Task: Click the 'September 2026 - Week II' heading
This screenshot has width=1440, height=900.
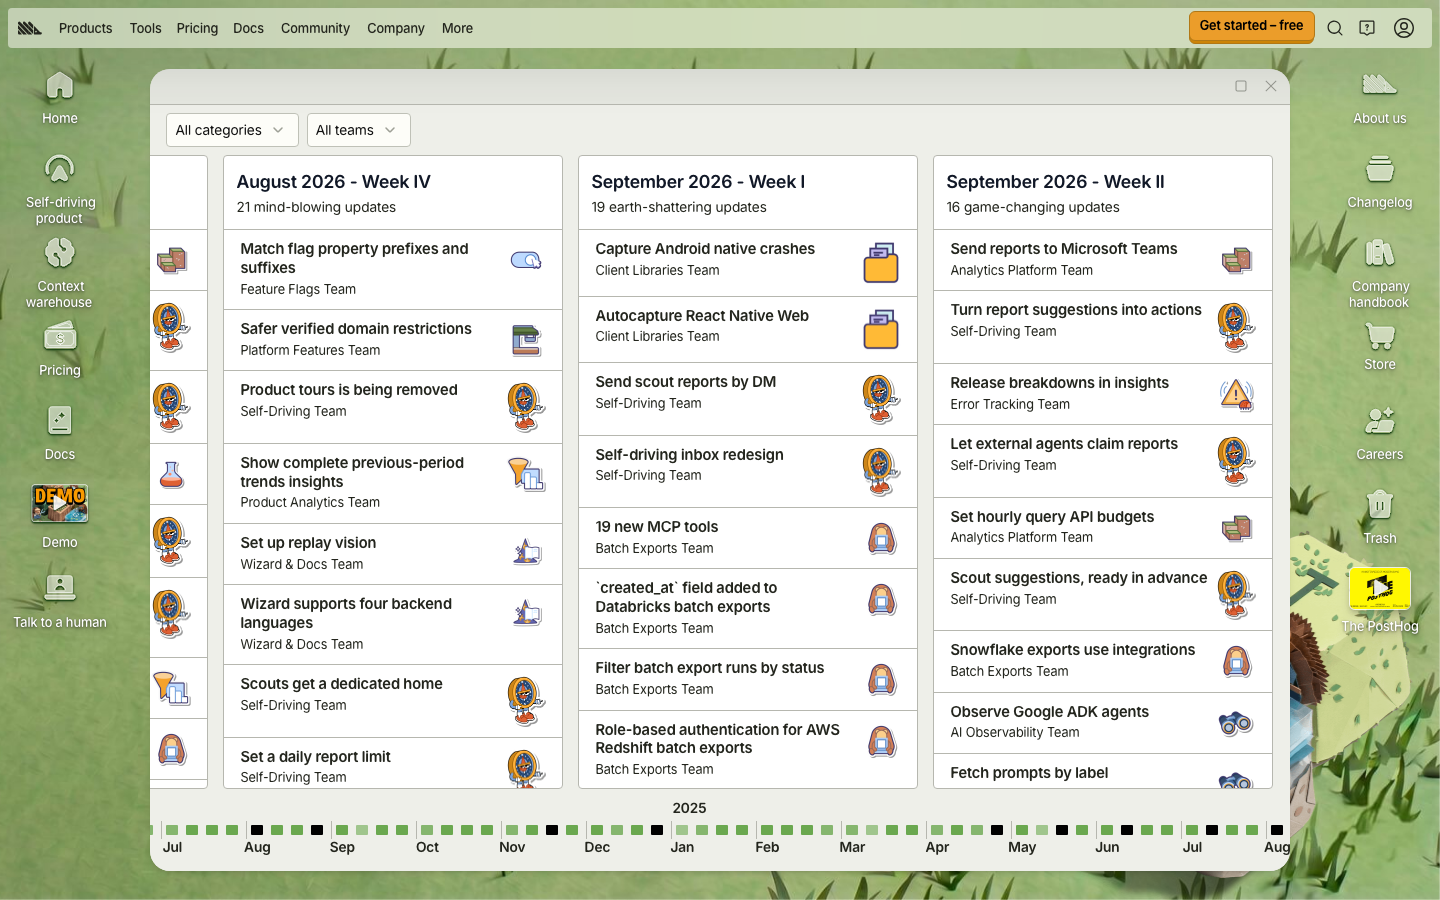Action: click(x=1055, y=182)
